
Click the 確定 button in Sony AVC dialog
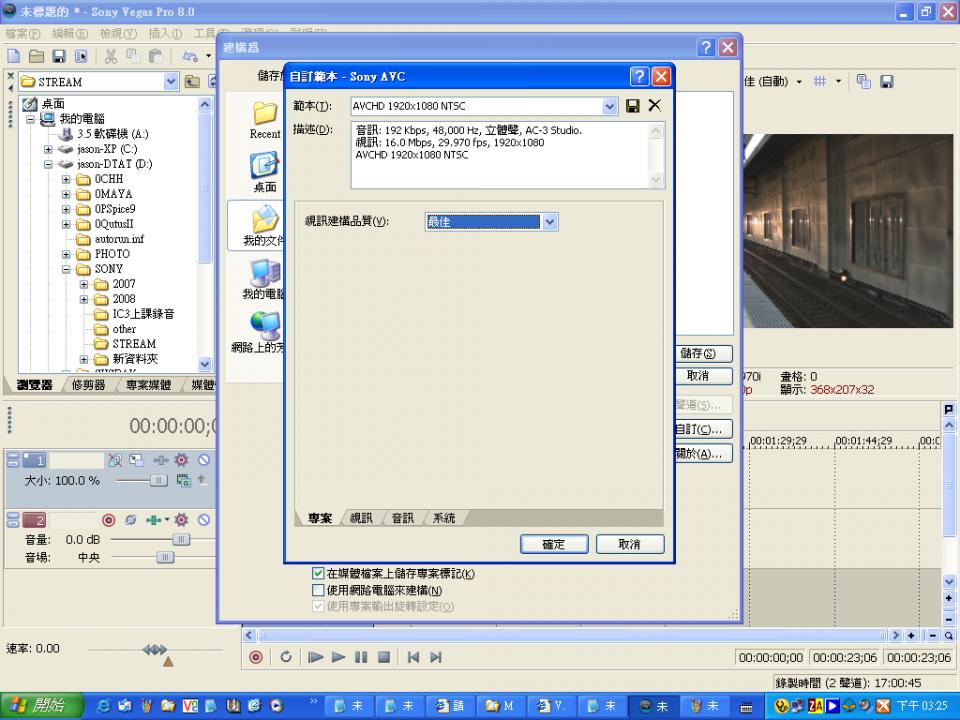coord(553,544)
